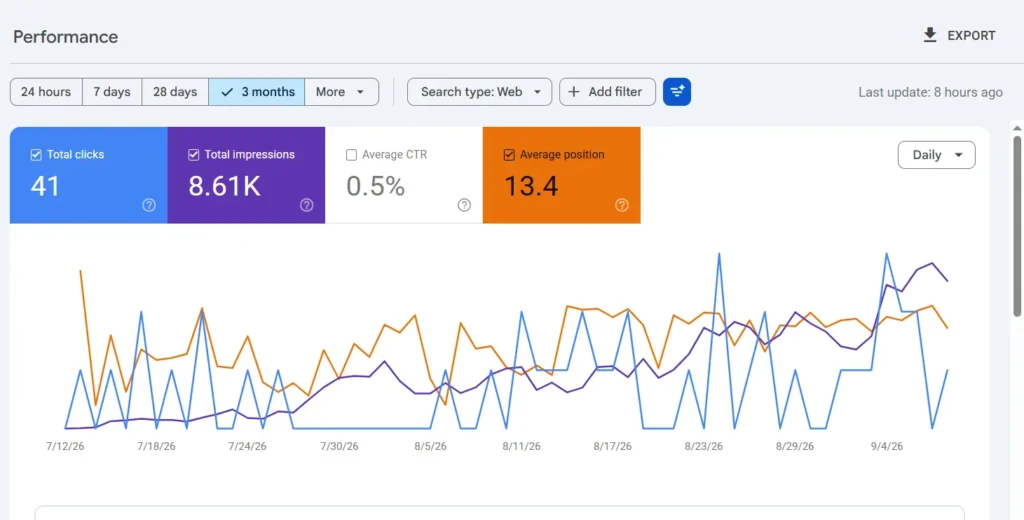Screen dimensions: 1024x520
Task: Click the plus icon in Add filter
Action: [574, 92]
